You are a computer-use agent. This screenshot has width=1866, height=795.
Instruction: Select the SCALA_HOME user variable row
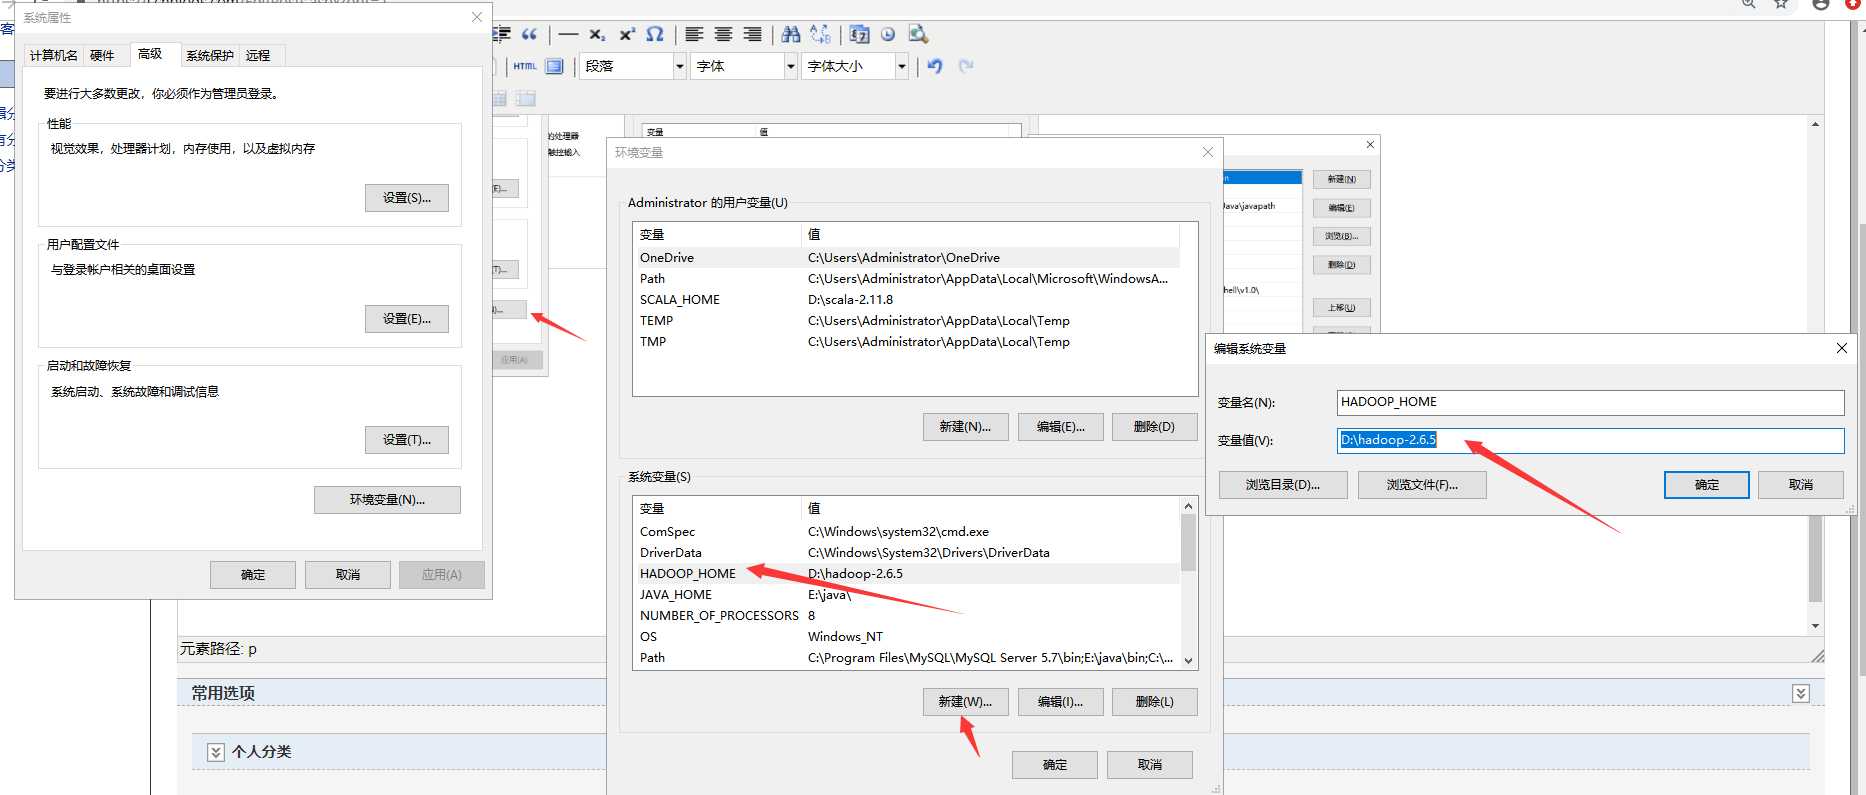pos(906,300)
